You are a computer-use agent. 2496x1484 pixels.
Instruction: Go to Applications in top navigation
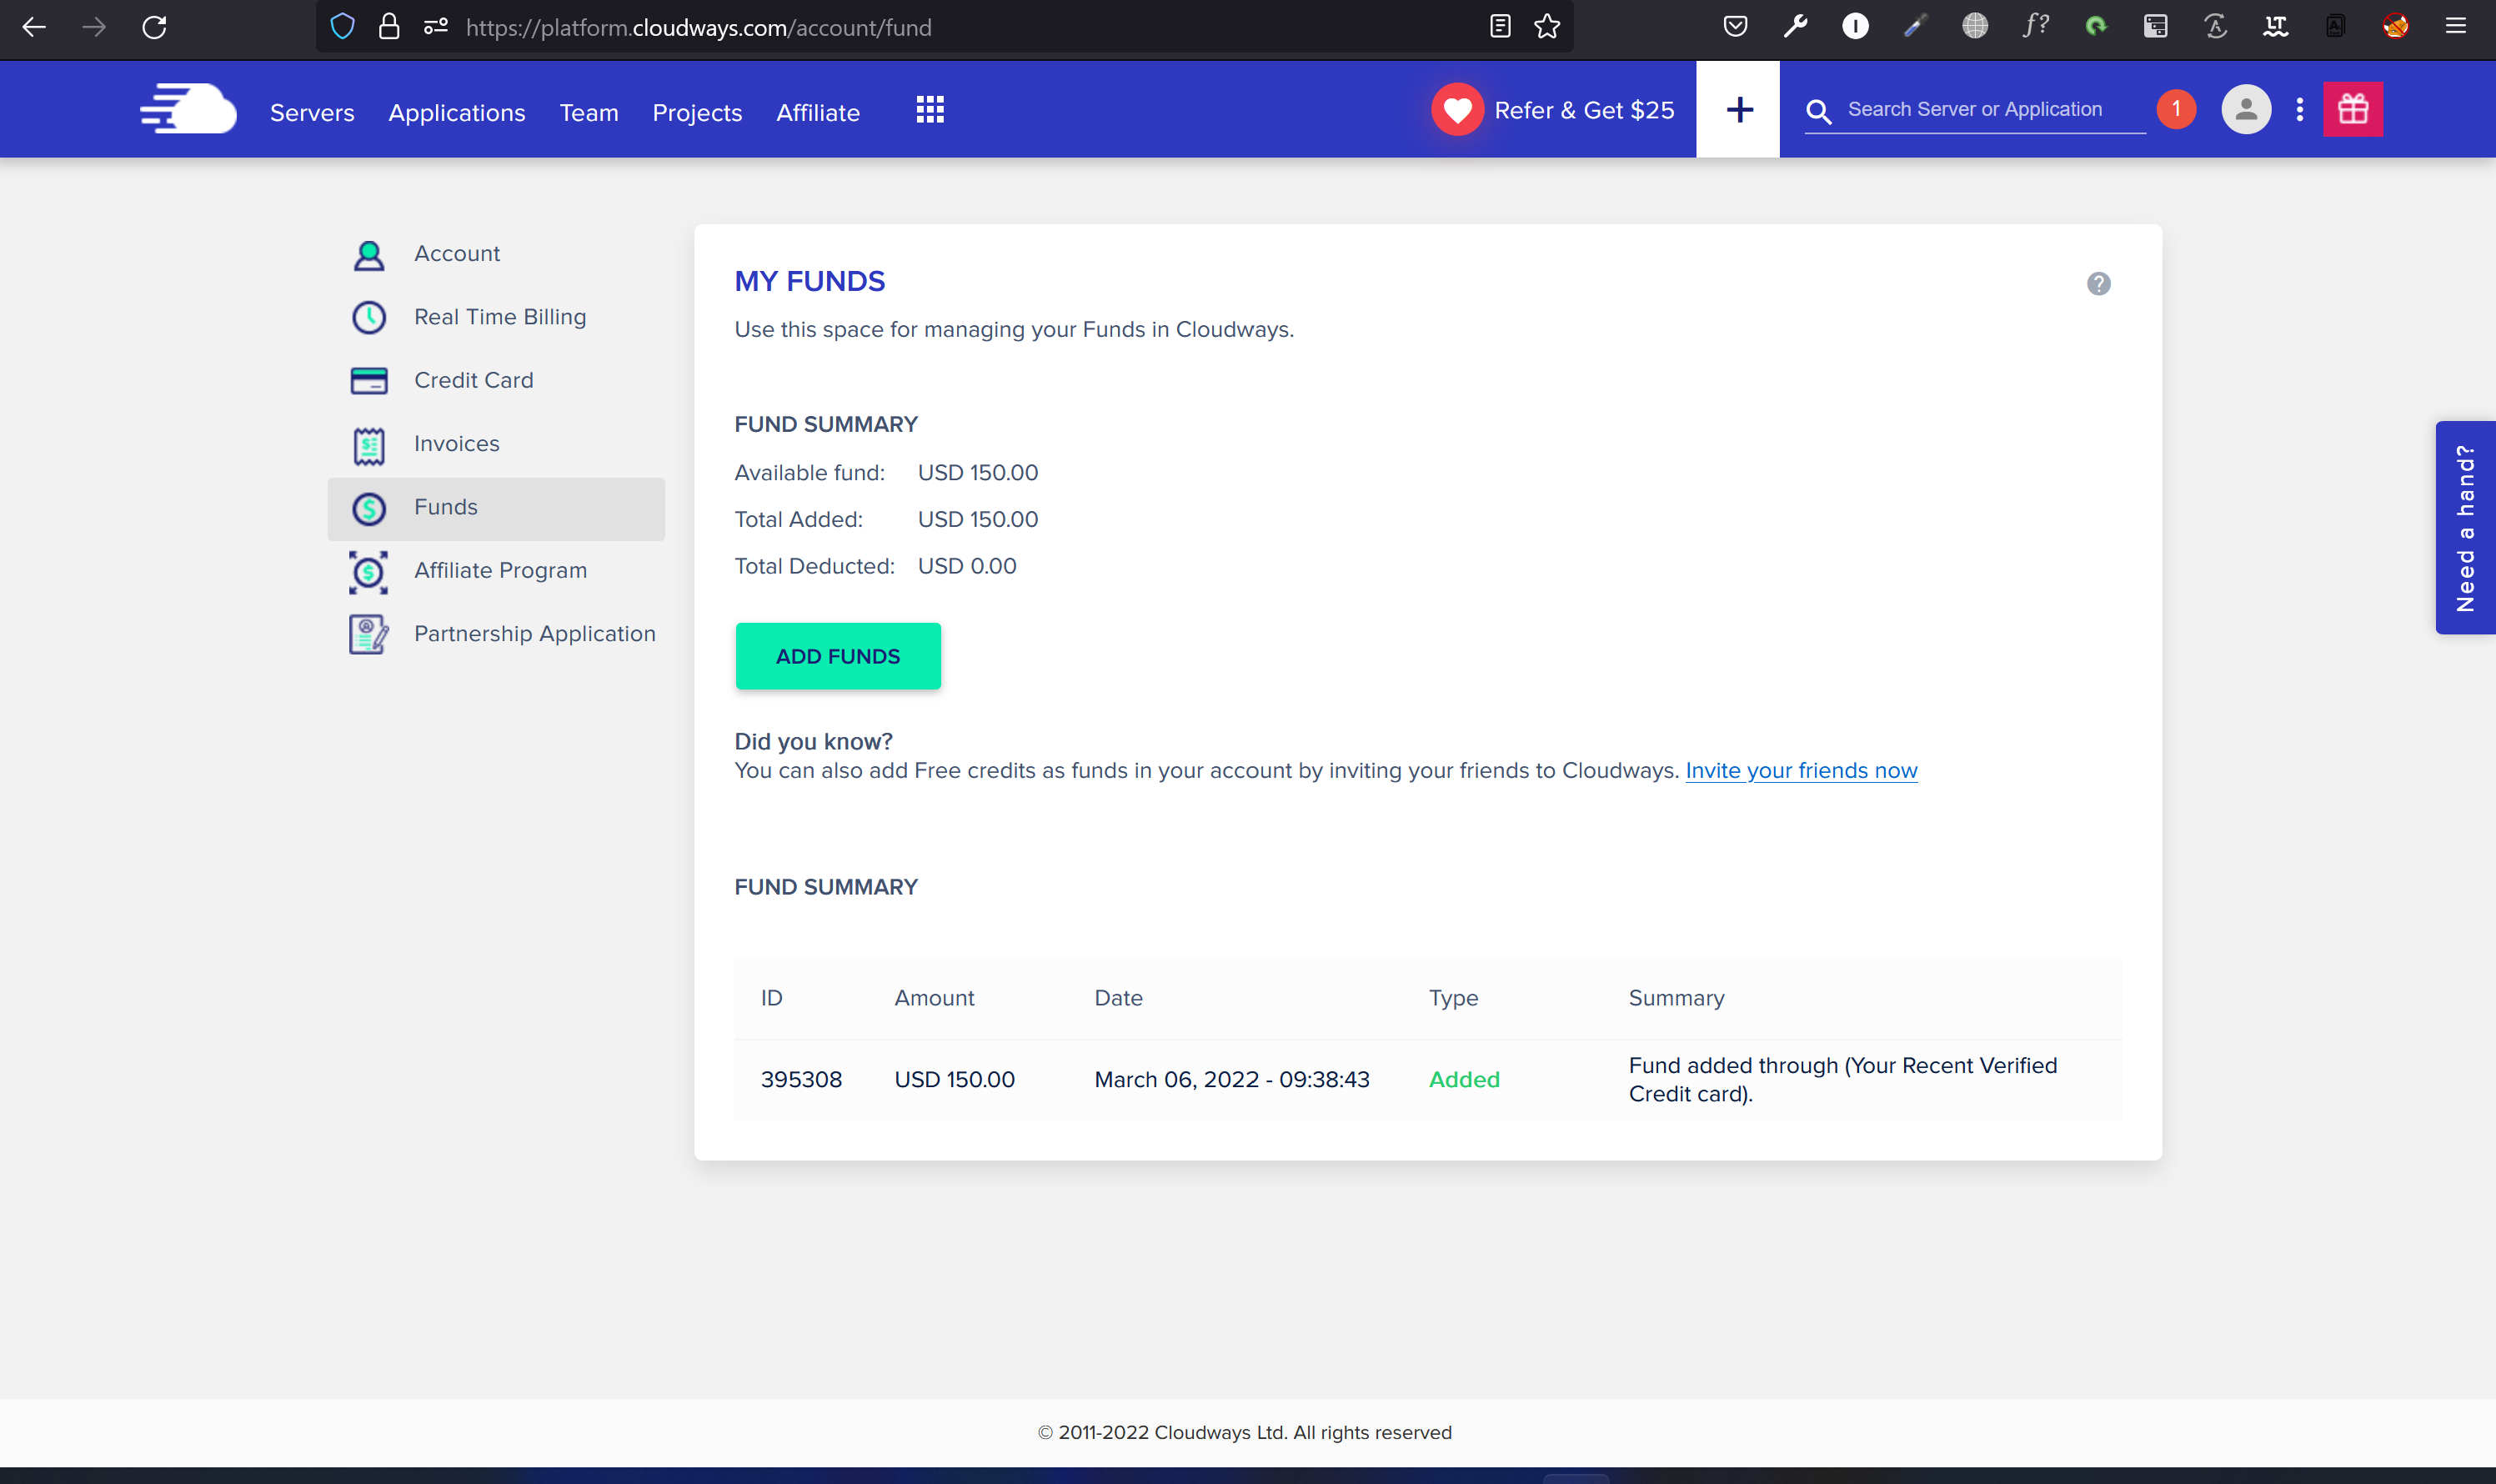click(456, 112)
